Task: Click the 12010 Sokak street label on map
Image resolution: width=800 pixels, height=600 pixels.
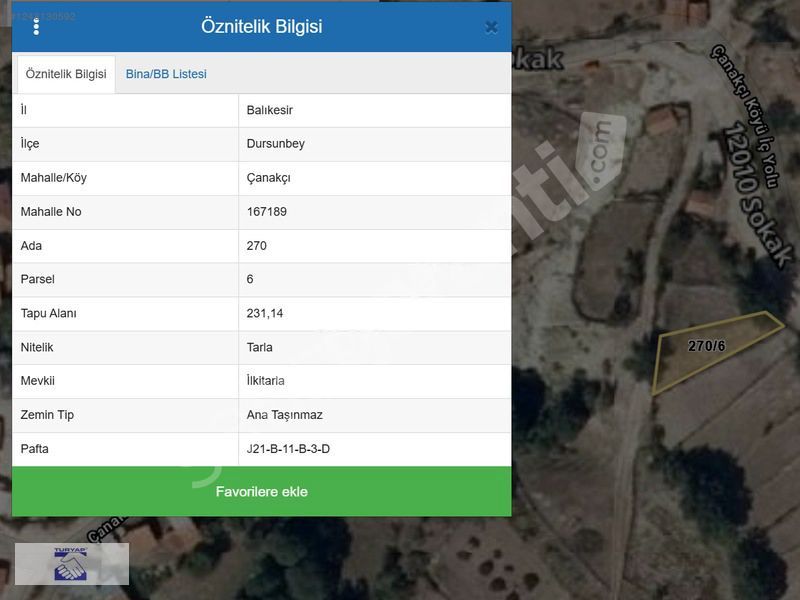Action: [x=755, y=195]
